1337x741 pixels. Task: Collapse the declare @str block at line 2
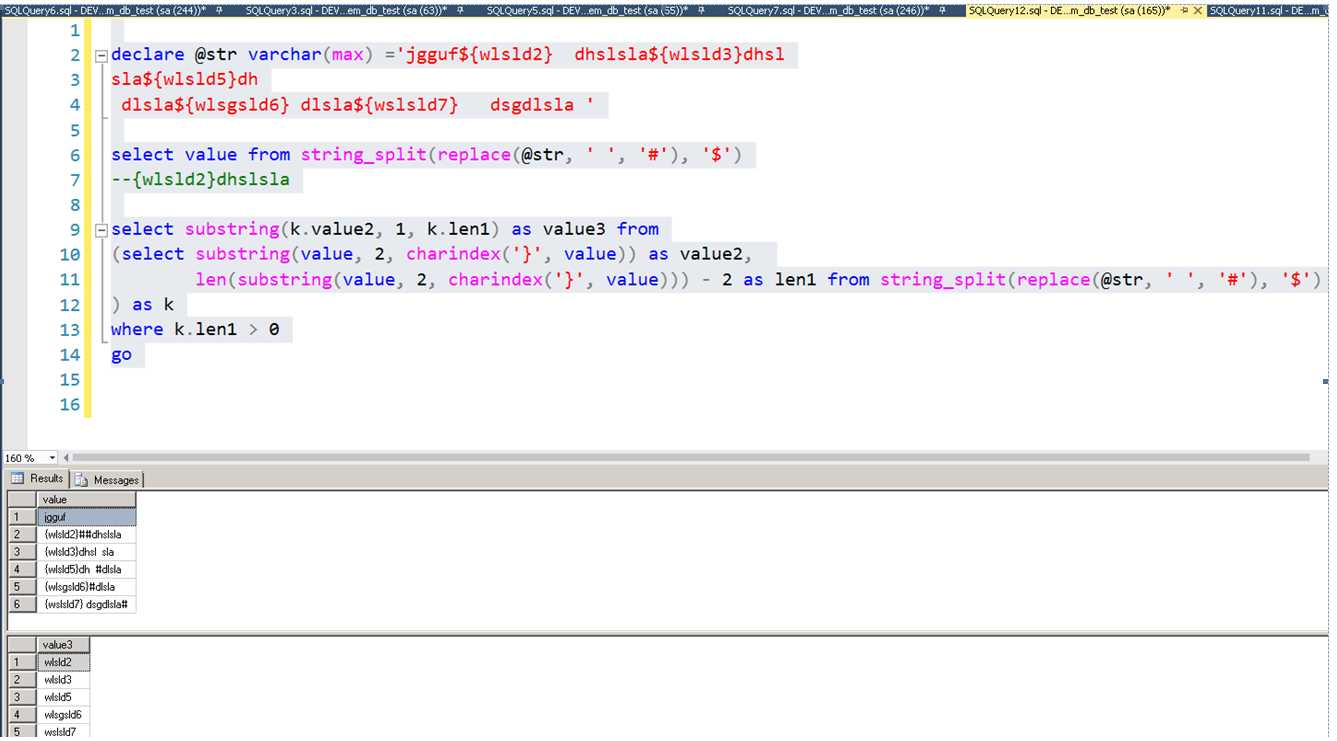click(101, 55)
